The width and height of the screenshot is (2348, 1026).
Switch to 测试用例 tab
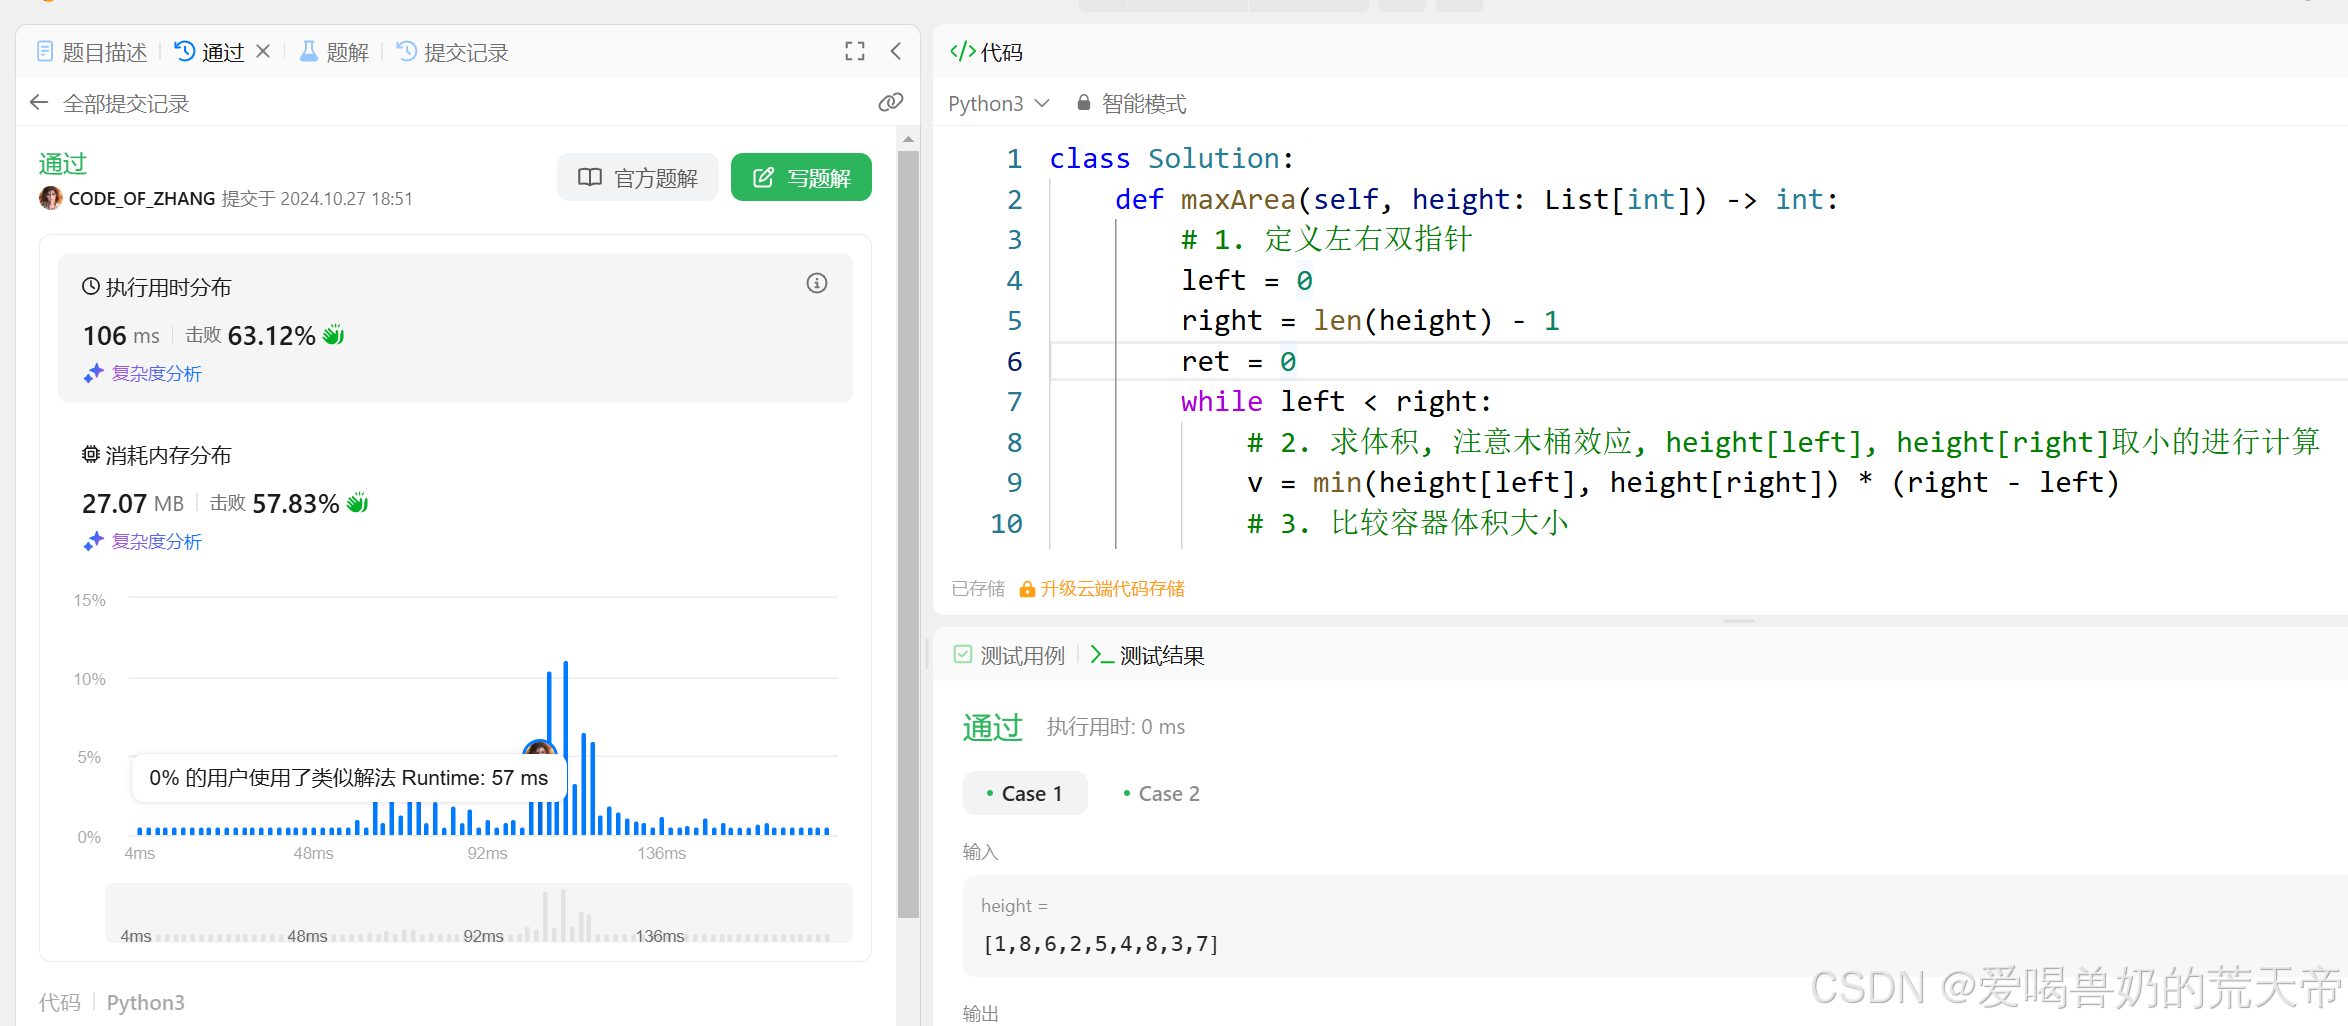click(x=1010, y=655)
